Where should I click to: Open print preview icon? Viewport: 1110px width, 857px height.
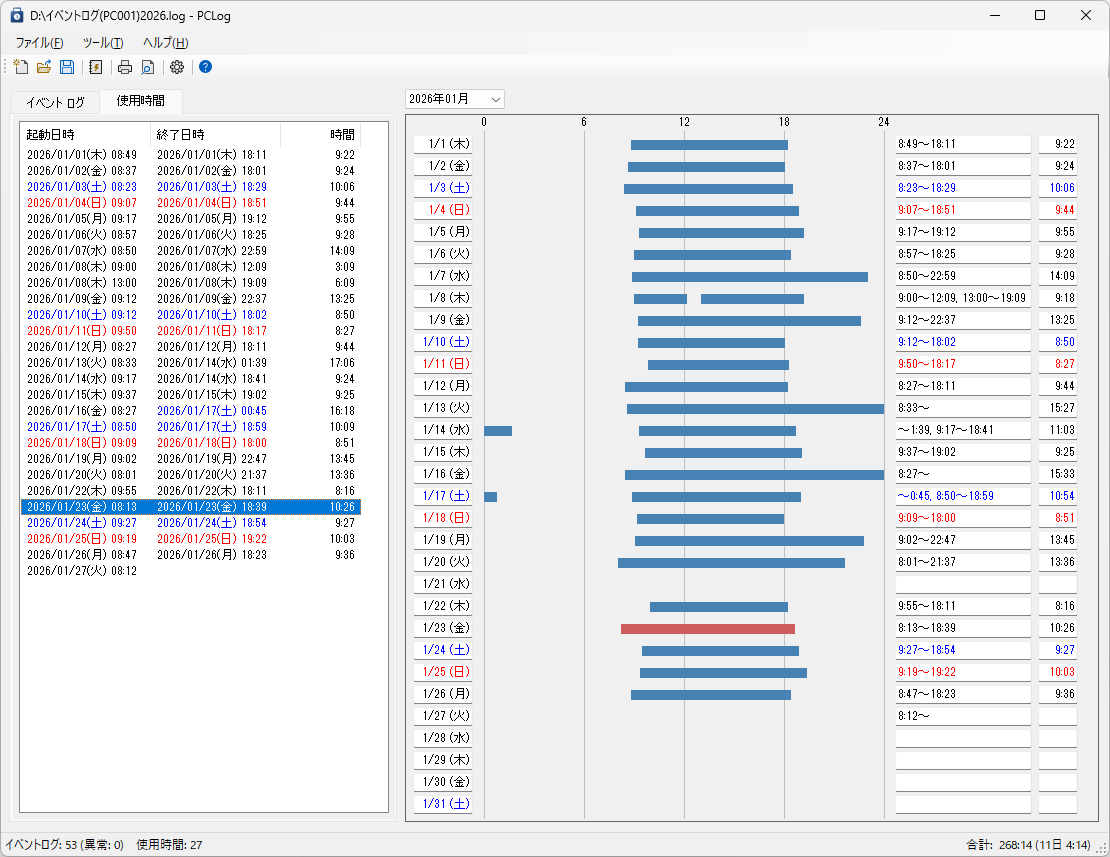point(147,67)
